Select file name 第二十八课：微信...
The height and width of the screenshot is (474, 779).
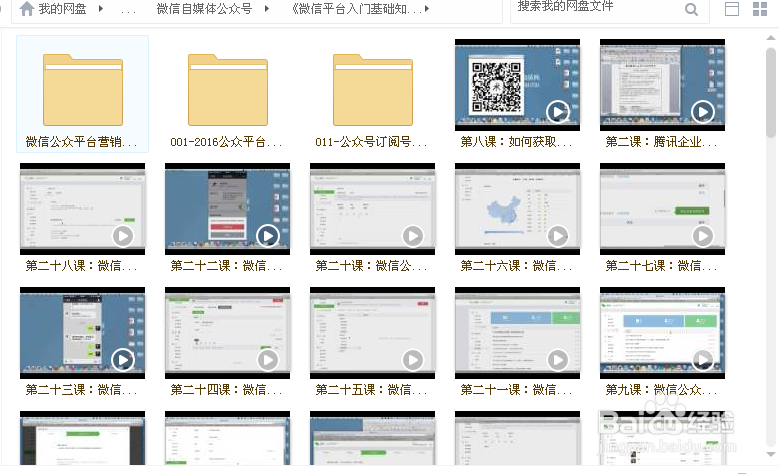click(x=81, y=266)
